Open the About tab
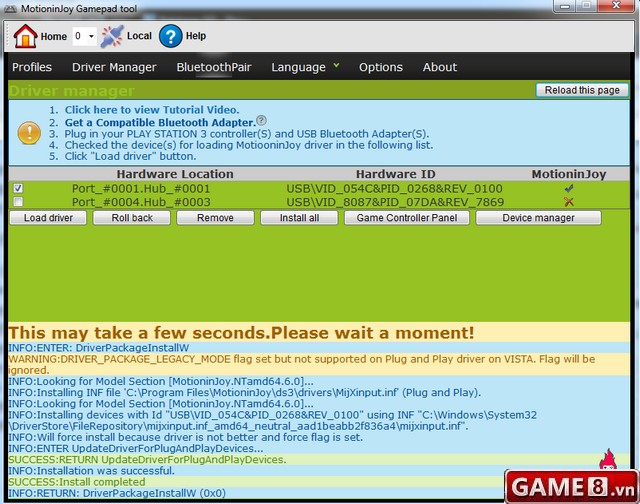640x504 pixels. pyautogui.click(x=440, y=67)
